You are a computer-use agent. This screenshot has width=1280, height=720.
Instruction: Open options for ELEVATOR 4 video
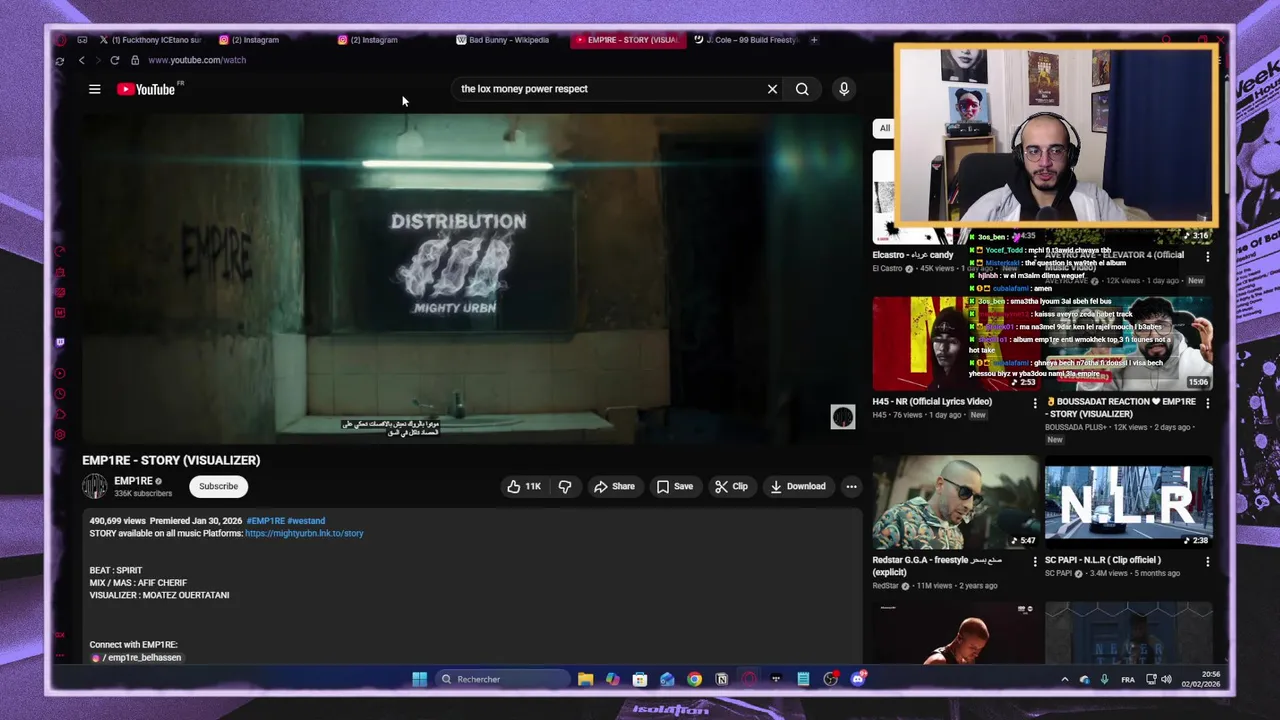click(1207, 256)
